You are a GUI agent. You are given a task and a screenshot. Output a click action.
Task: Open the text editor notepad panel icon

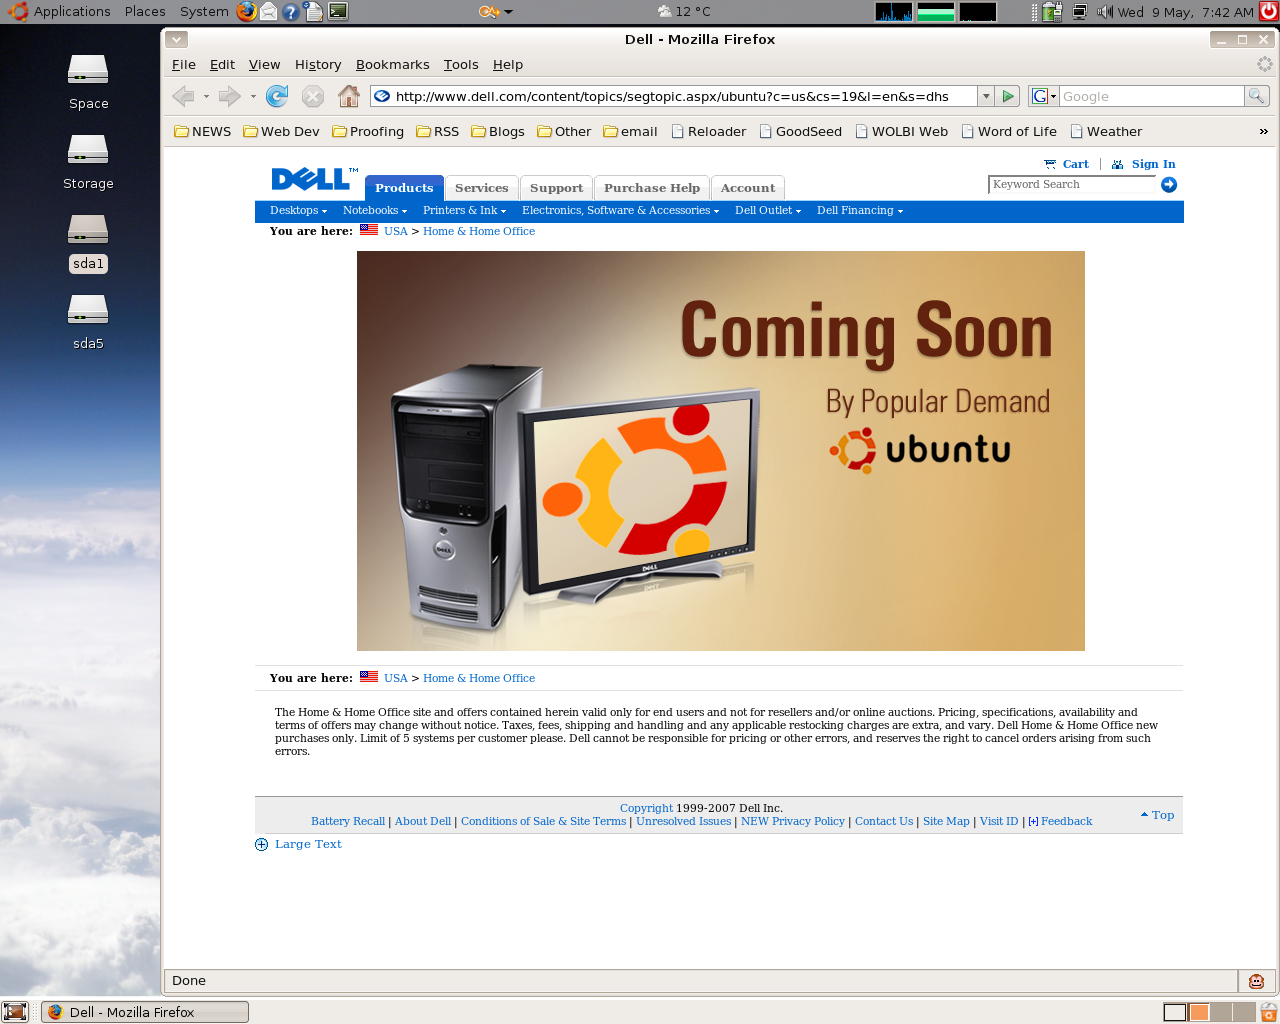point(314,12)
